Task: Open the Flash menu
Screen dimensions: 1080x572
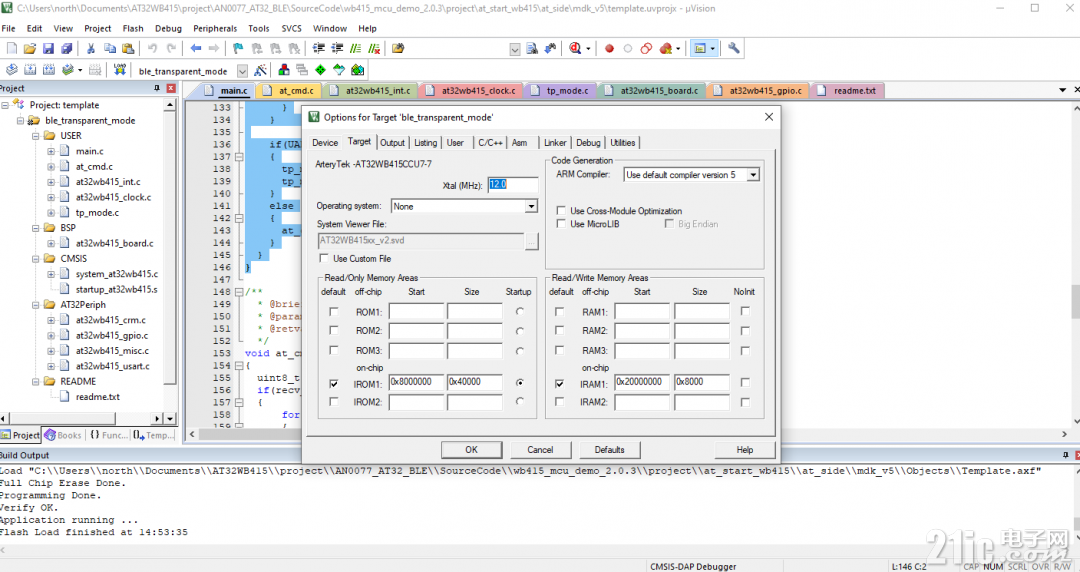Action: coord(133,28)
